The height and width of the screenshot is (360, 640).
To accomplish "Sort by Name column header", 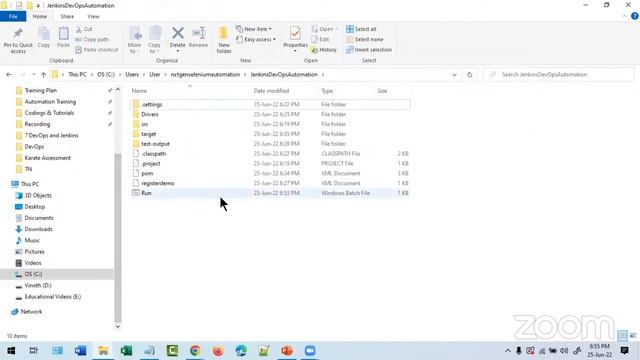I will tap(139, 91).
